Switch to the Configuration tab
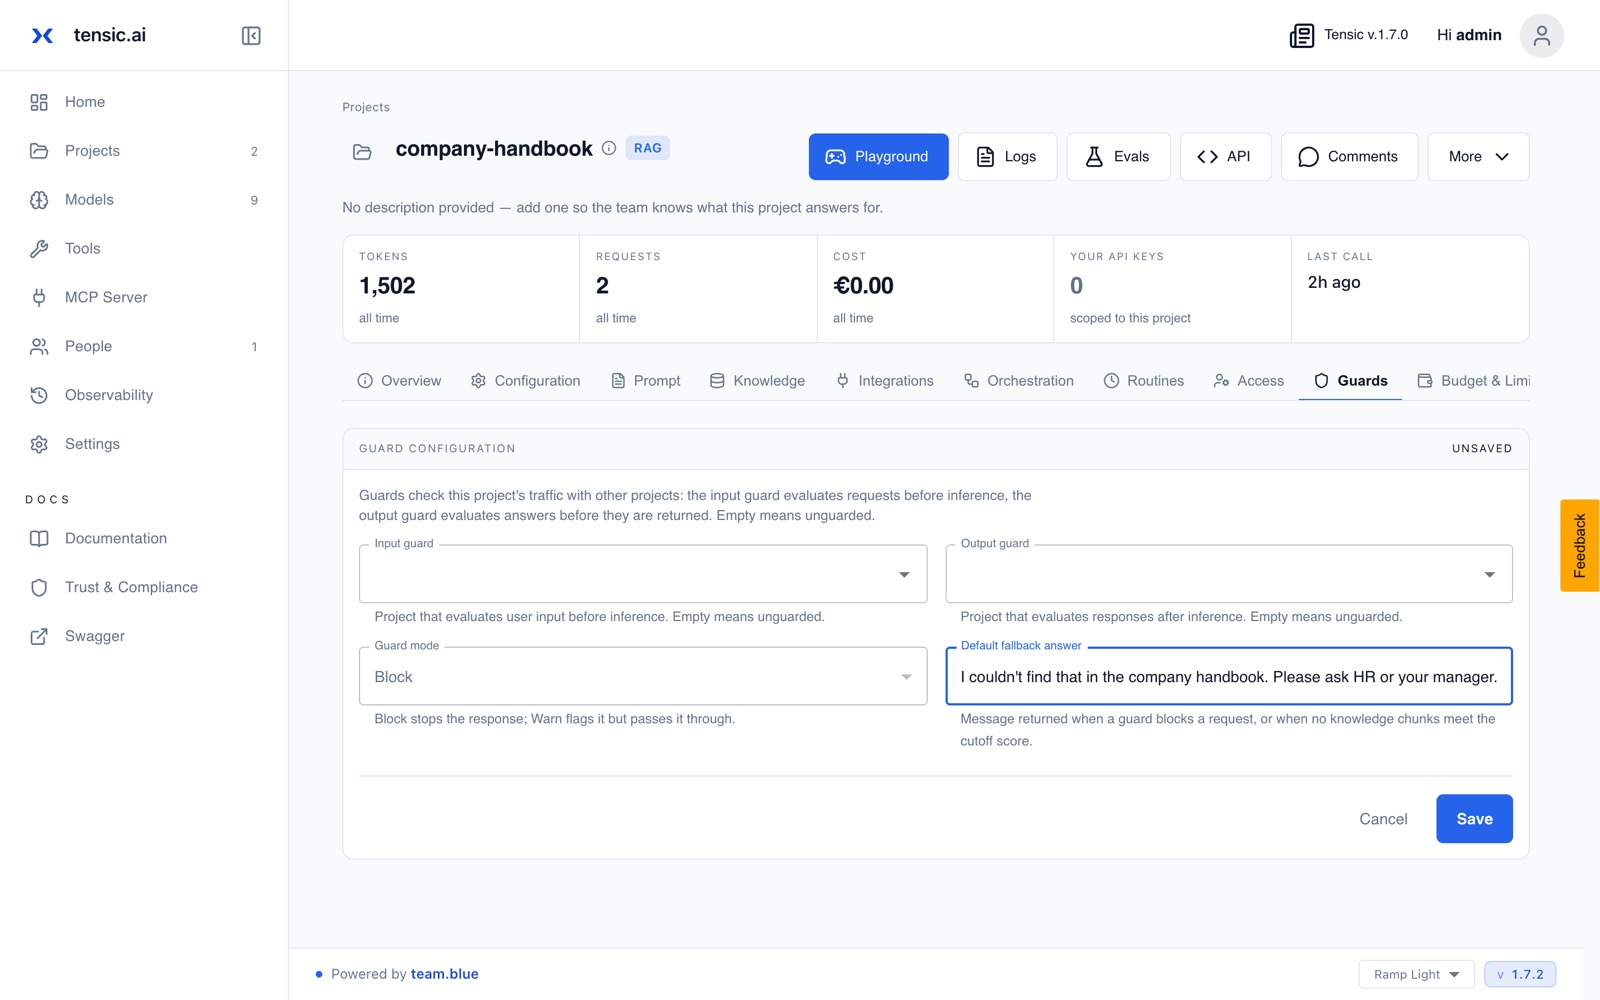This screenshot has height=1000, width=1600. click(526, 381)
